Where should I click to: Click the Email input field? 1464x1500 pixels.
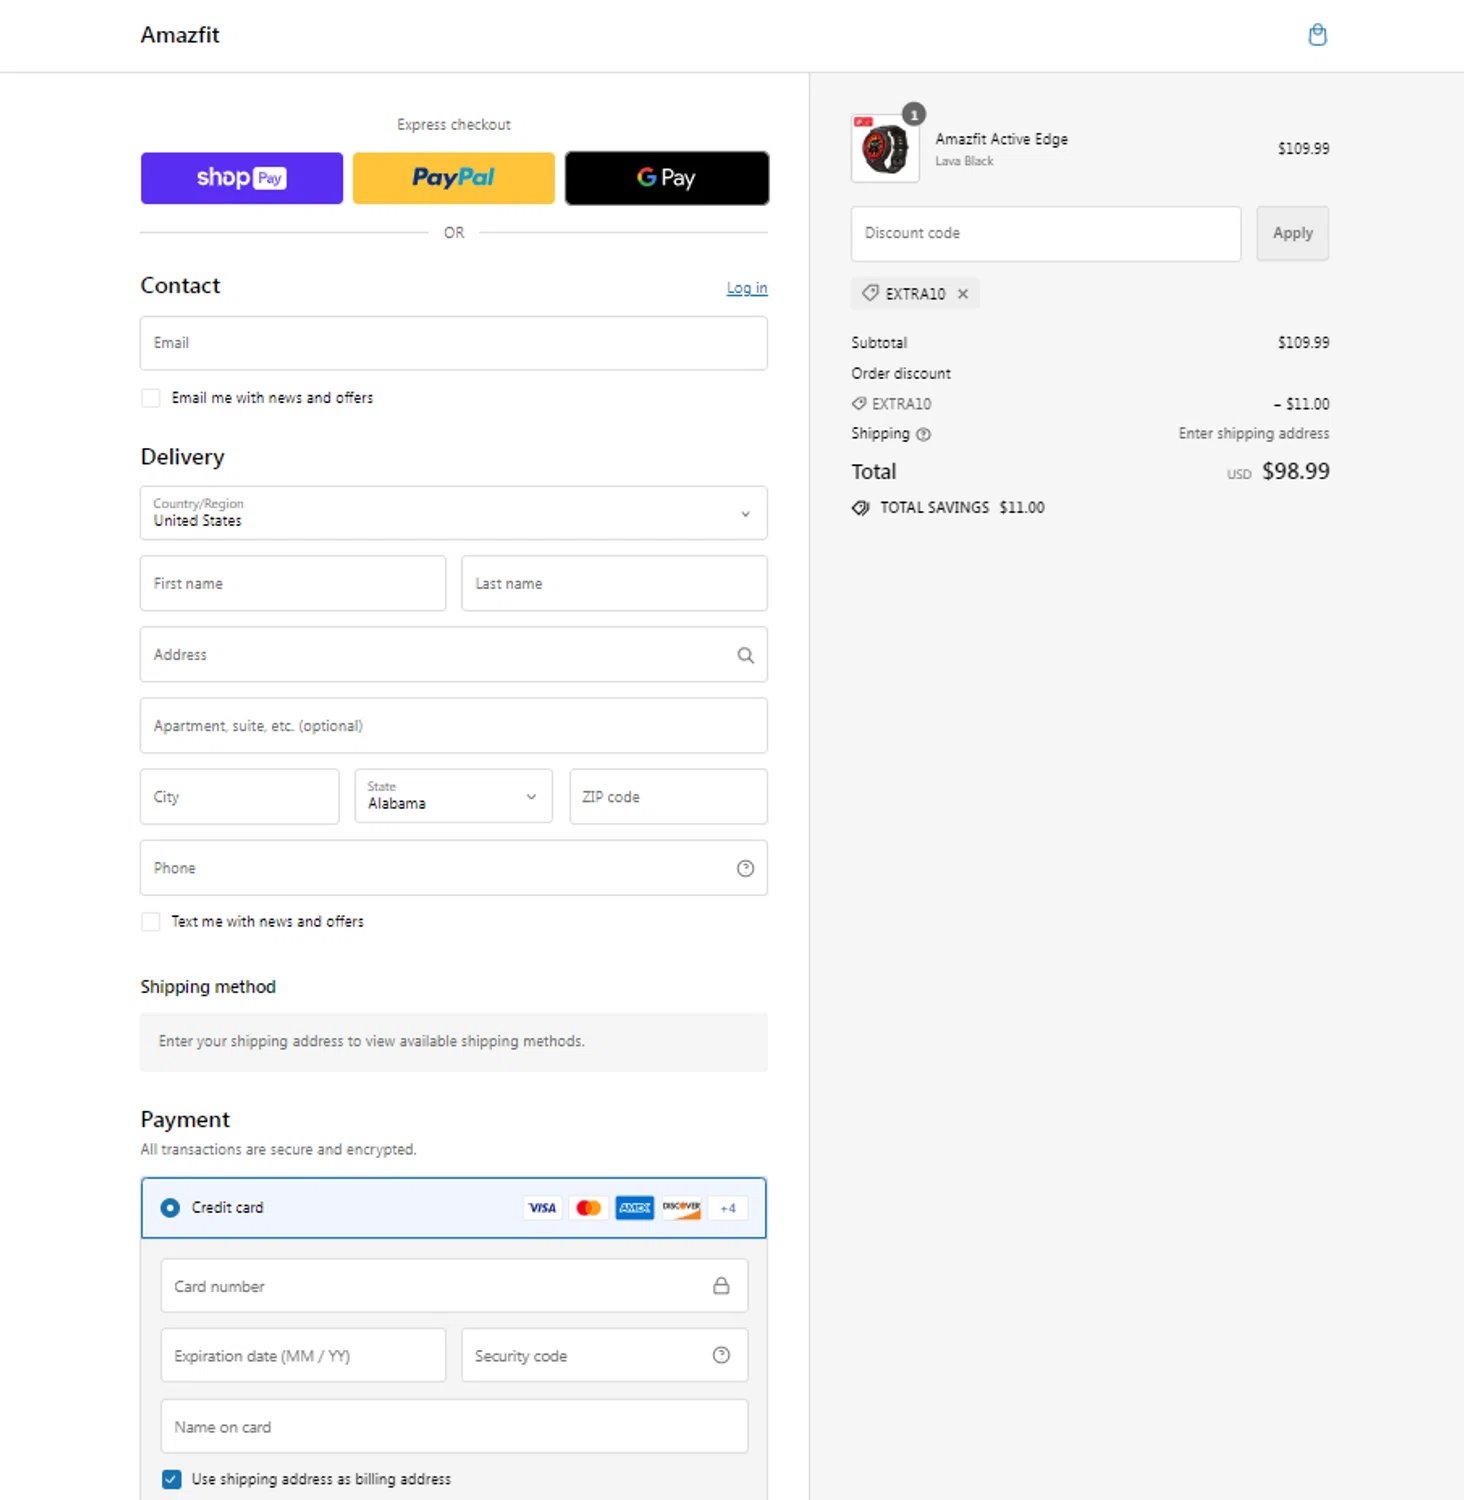tap(454, 343)
